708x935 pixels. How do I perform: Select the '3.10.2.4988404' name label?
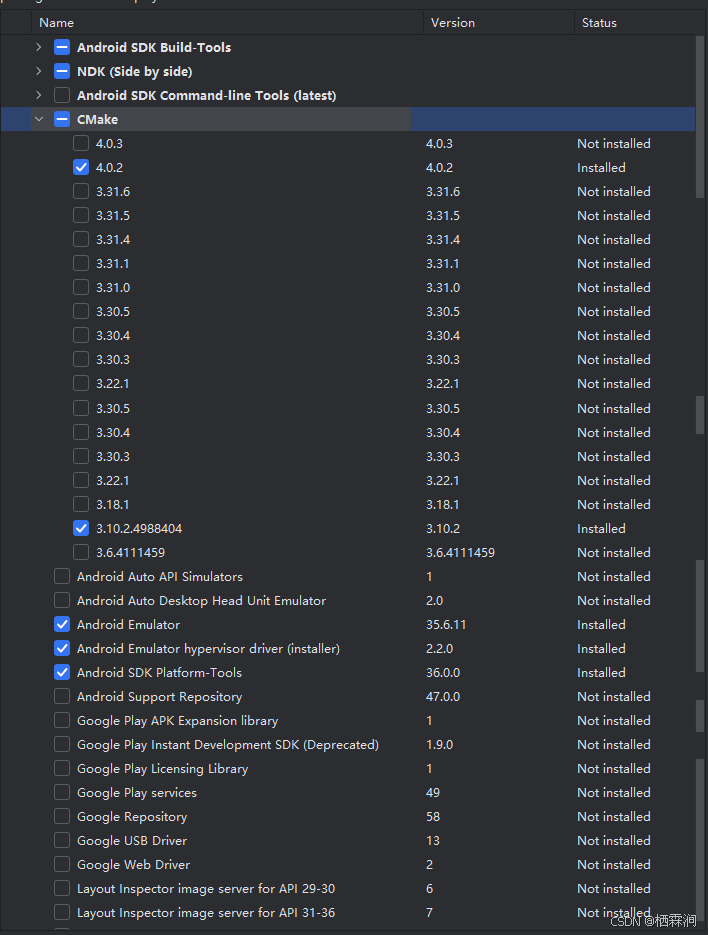(139, 528)
